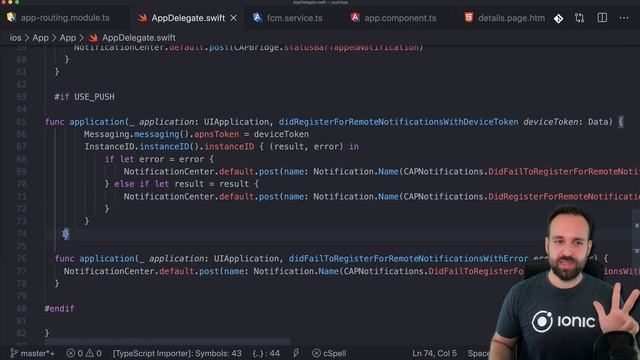Click didFailToRegisterForRemoteNotificationsWithError in the code

pyautogui.click(x=409, y=258)
